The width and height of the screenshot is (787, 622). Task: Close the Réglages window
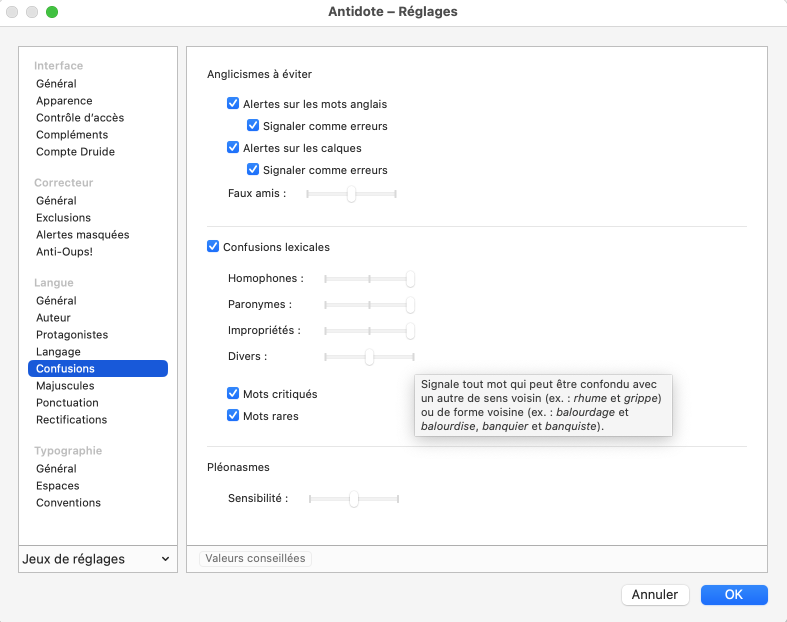click(x=13, y=12)
